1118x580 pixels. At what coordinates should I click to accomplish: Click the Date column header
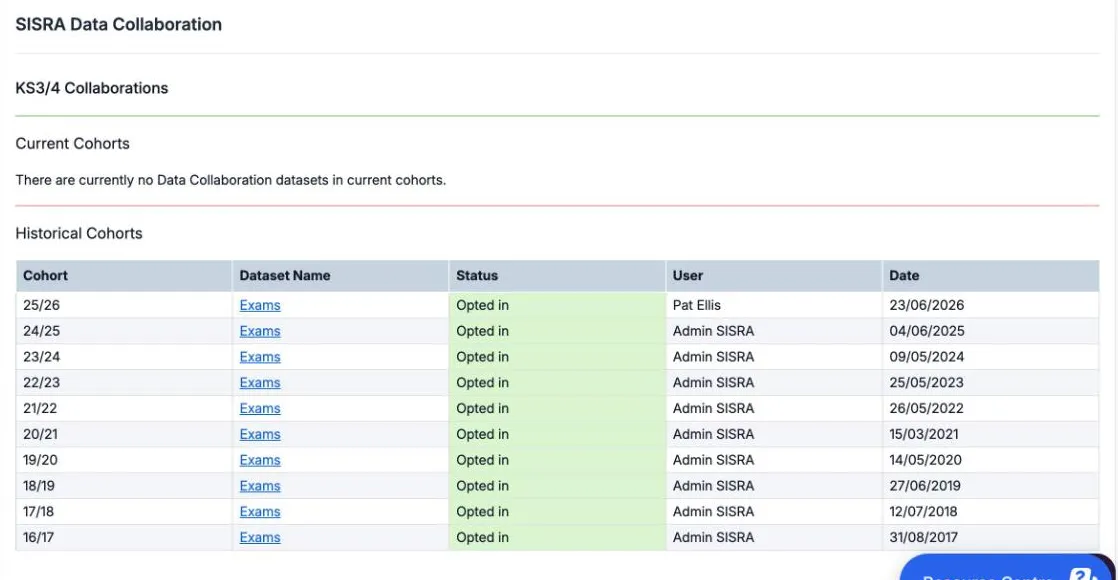(990, 275)
